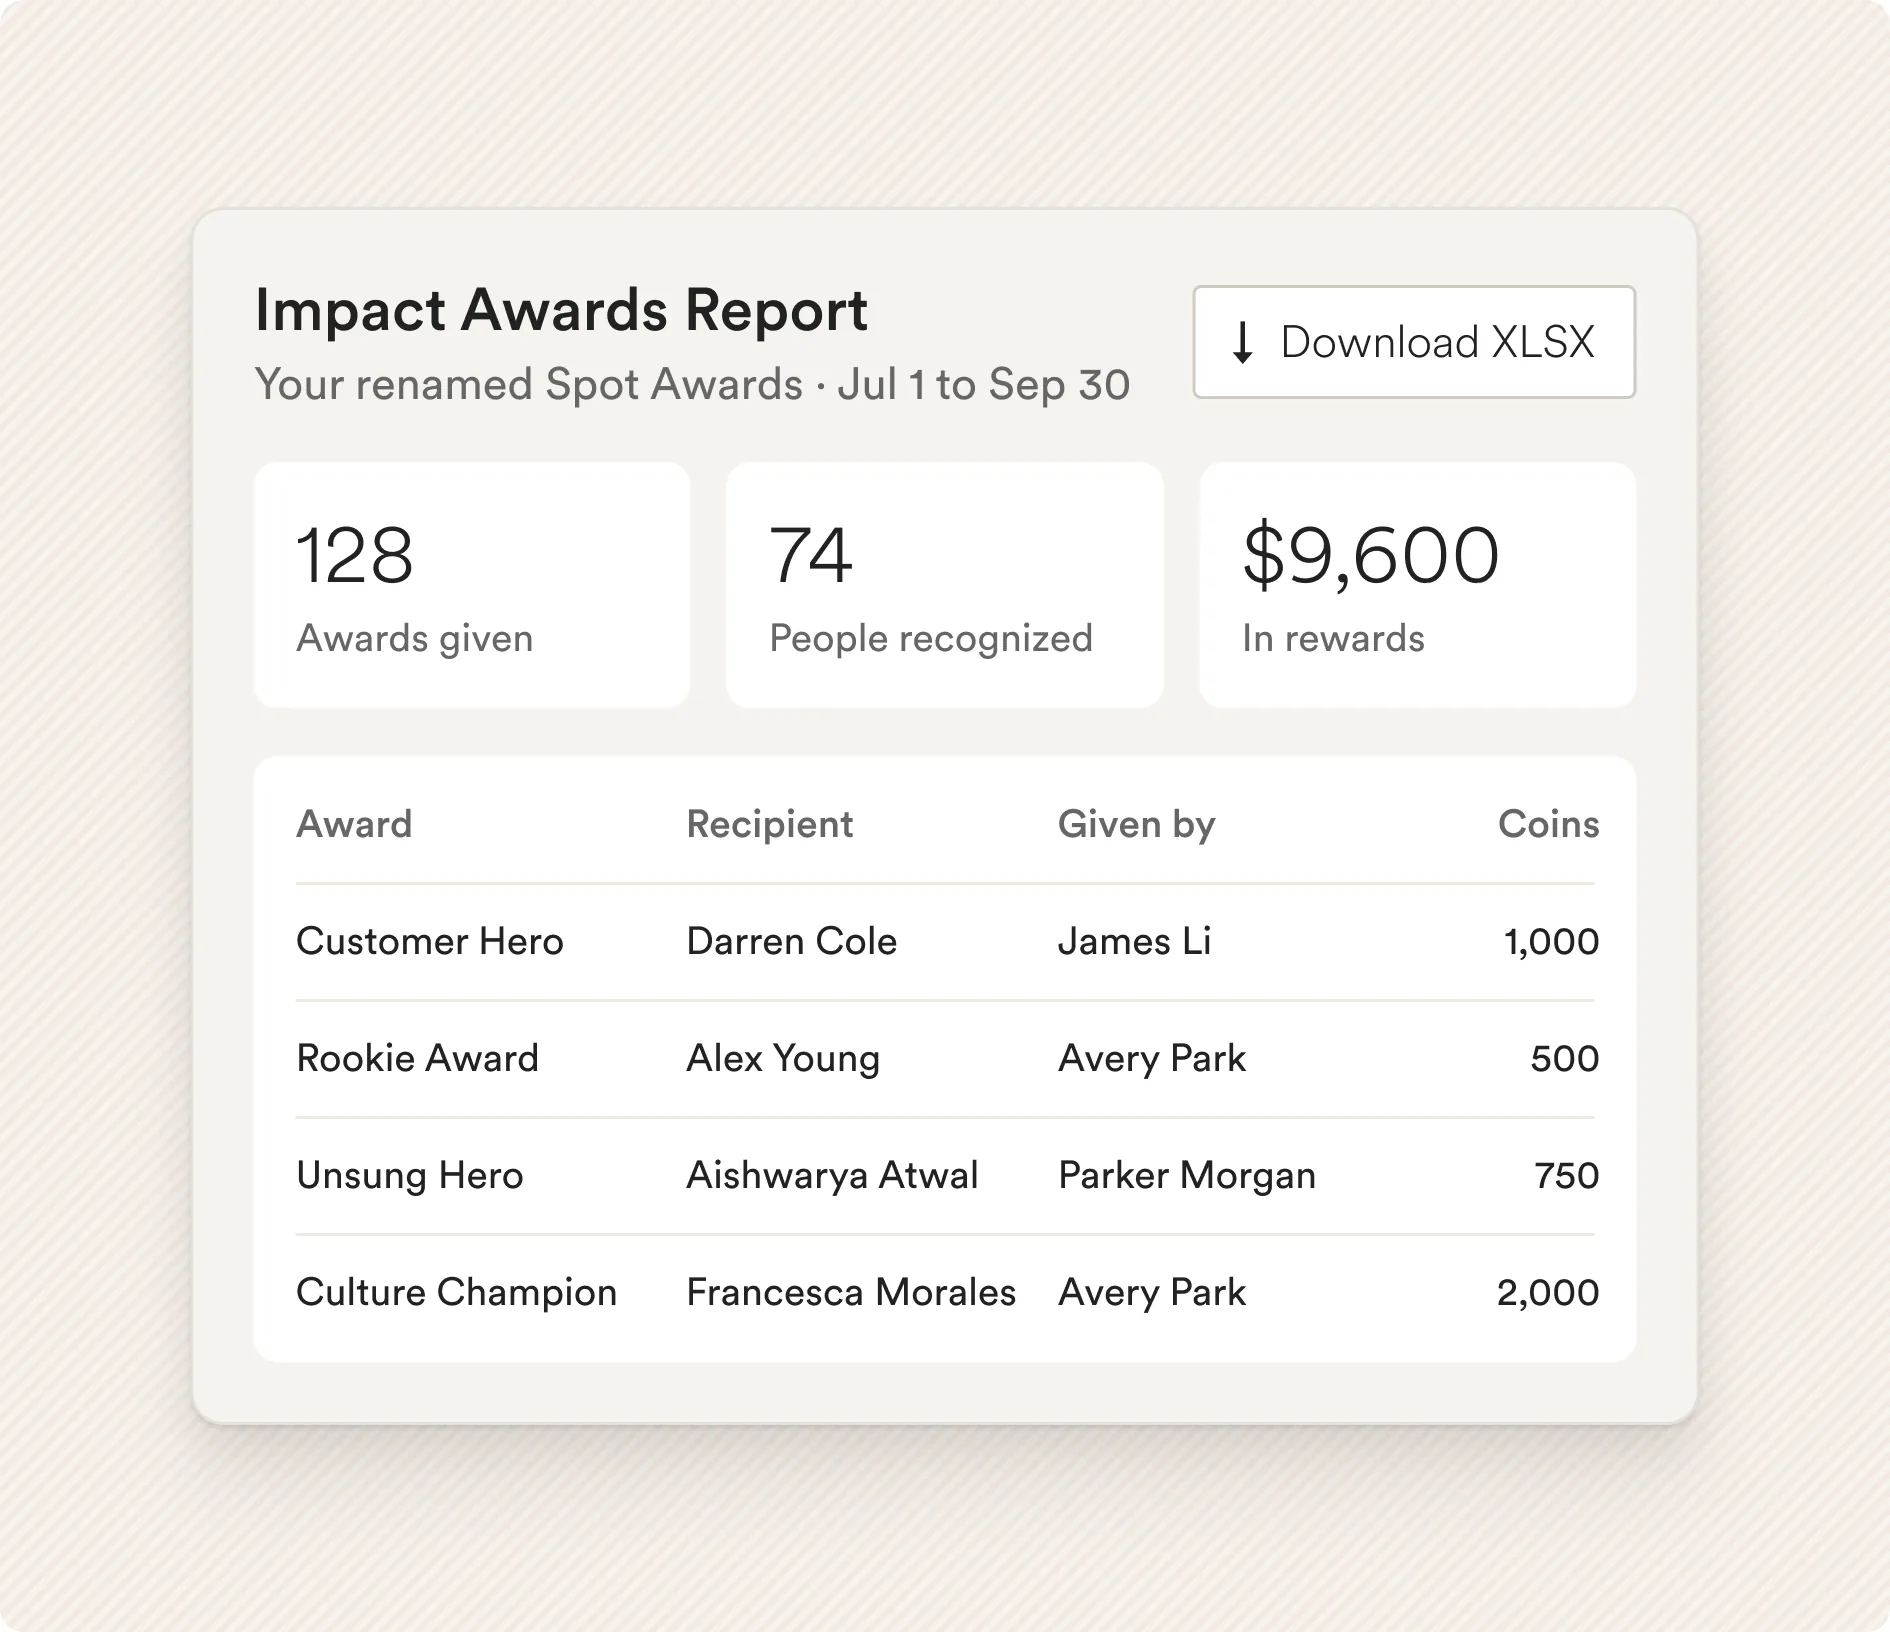This screenshot has height=1632, width=1890.
Task: Select the Unsung Hero award cell
Action: [410, 1175]
